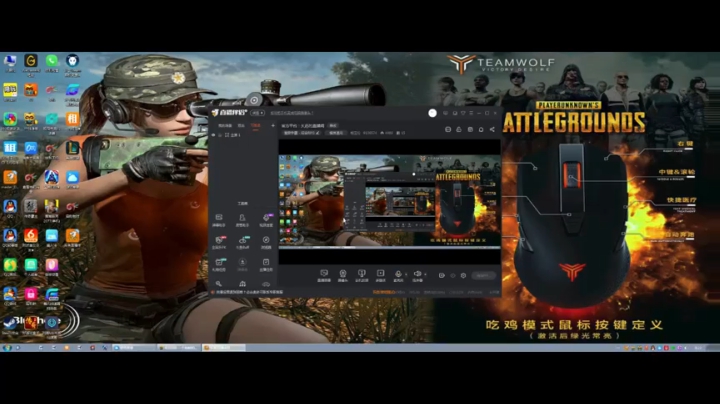Click the small pill button next to the room title

(333, 125)
